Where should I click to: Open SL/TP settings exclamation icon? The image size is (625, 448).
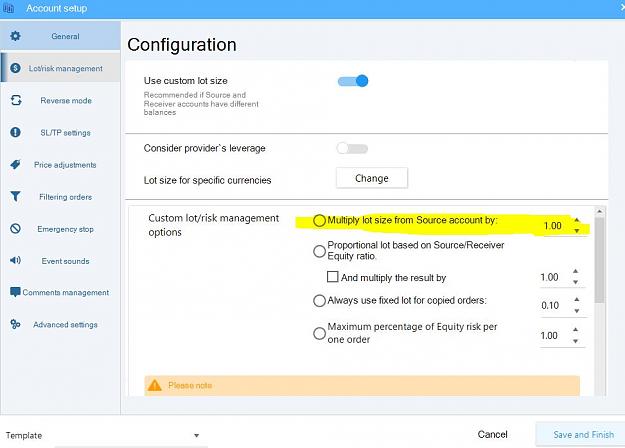pyautogui.click(x=15, y=132)
